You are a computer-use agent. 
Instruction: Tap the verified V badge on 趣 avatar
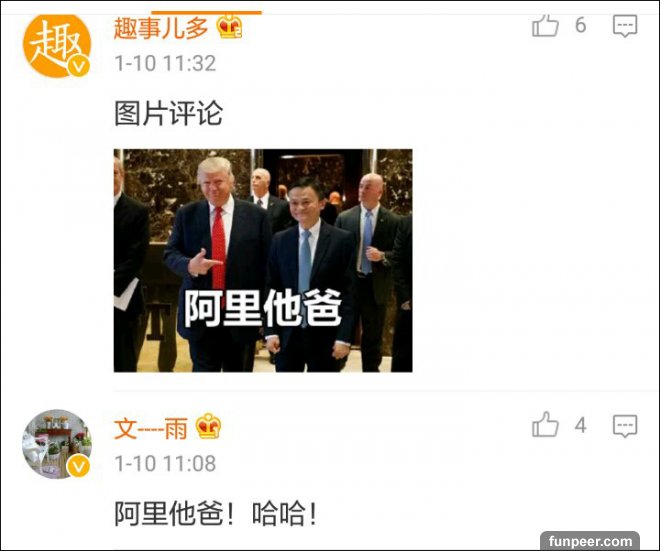pos(79,66)
